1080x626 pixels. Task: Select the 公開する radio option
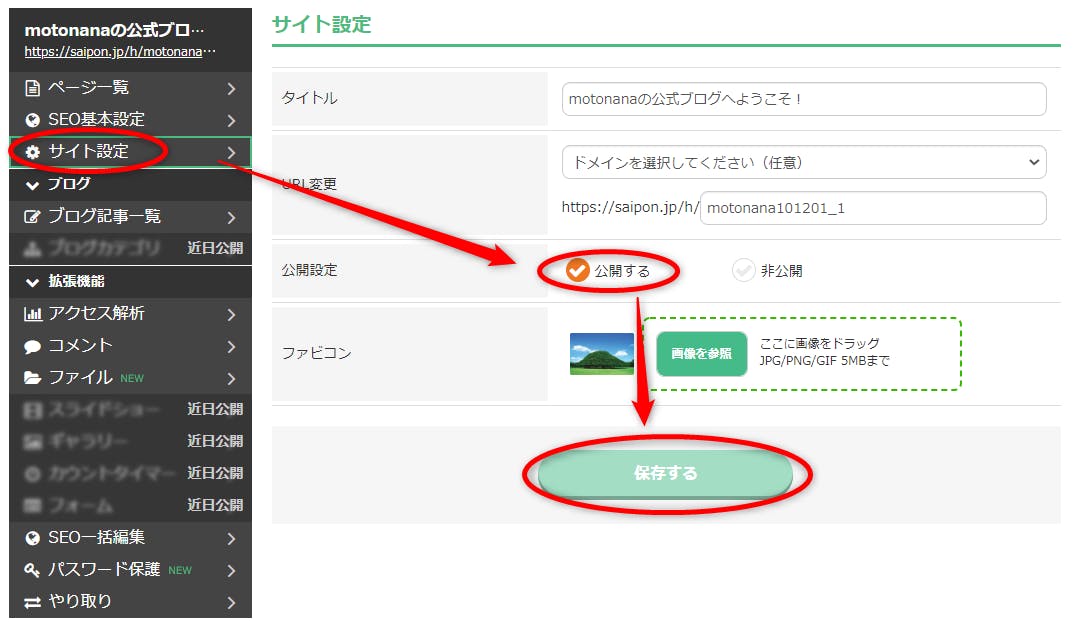tap(578, 270)
